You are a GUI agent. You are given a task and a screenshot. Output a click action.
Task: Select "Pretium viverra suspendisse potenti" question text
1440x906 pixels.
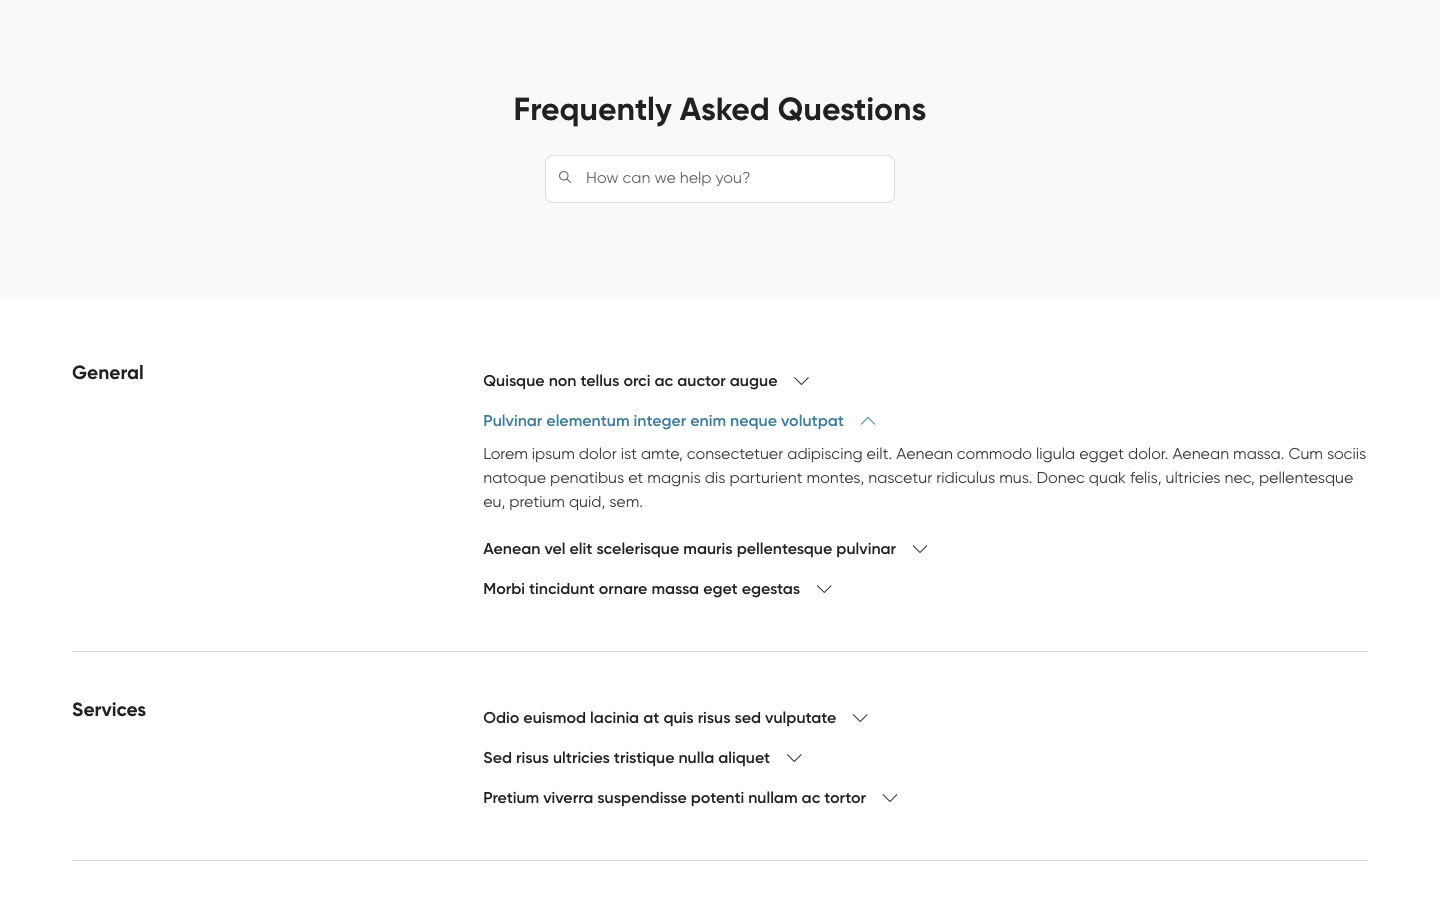point(674,798)
